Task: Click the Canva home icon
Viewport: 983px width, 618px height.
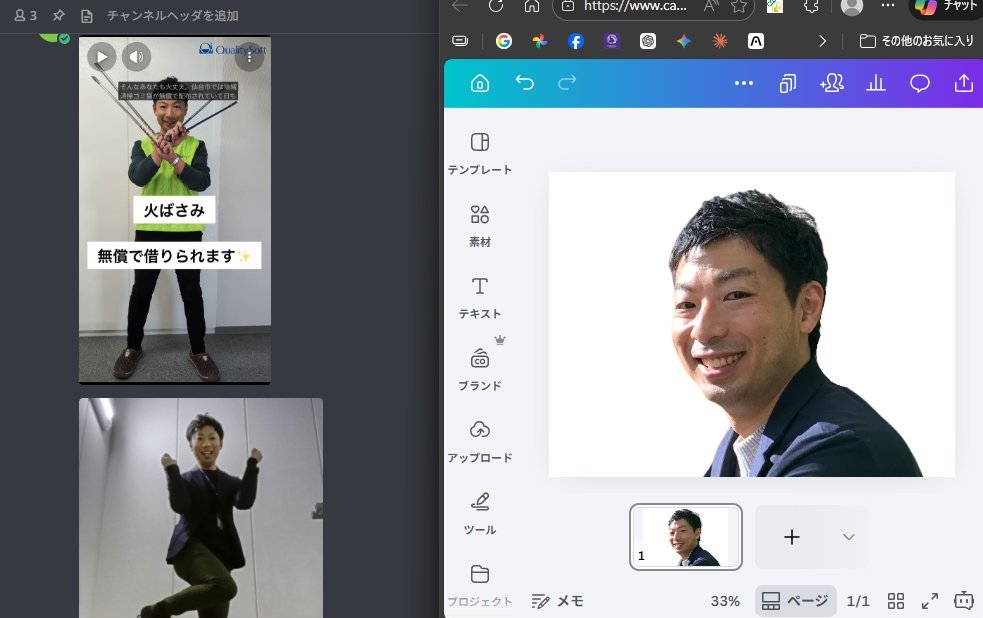Action: 479,84
